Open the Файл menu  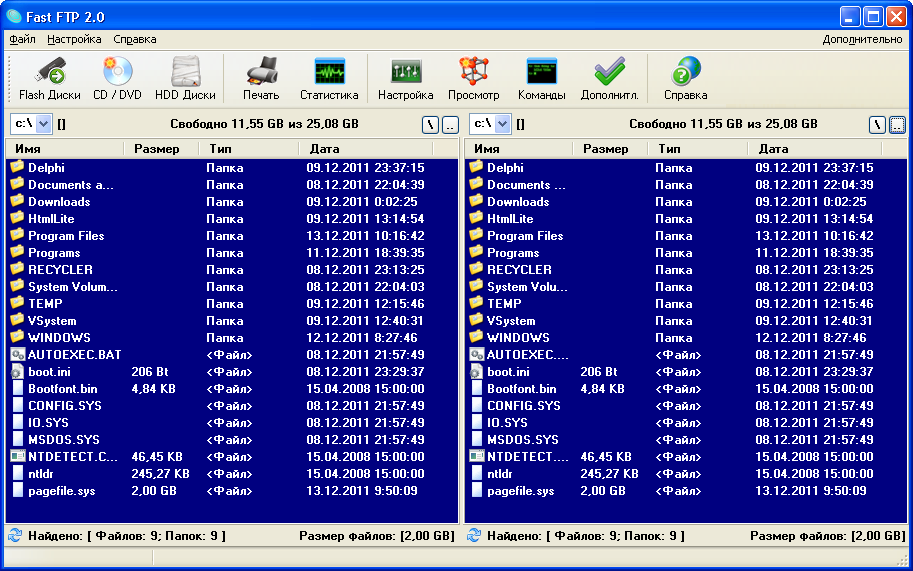[x=22, y=39]
